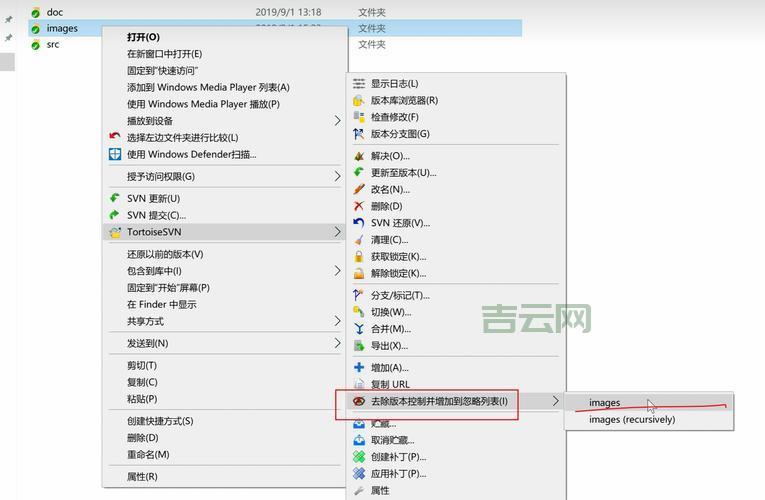Click the red X icon beside 删除(D) in the TortoiseSVN submenu
The image size is (765, 500).
tap(359, 206)
